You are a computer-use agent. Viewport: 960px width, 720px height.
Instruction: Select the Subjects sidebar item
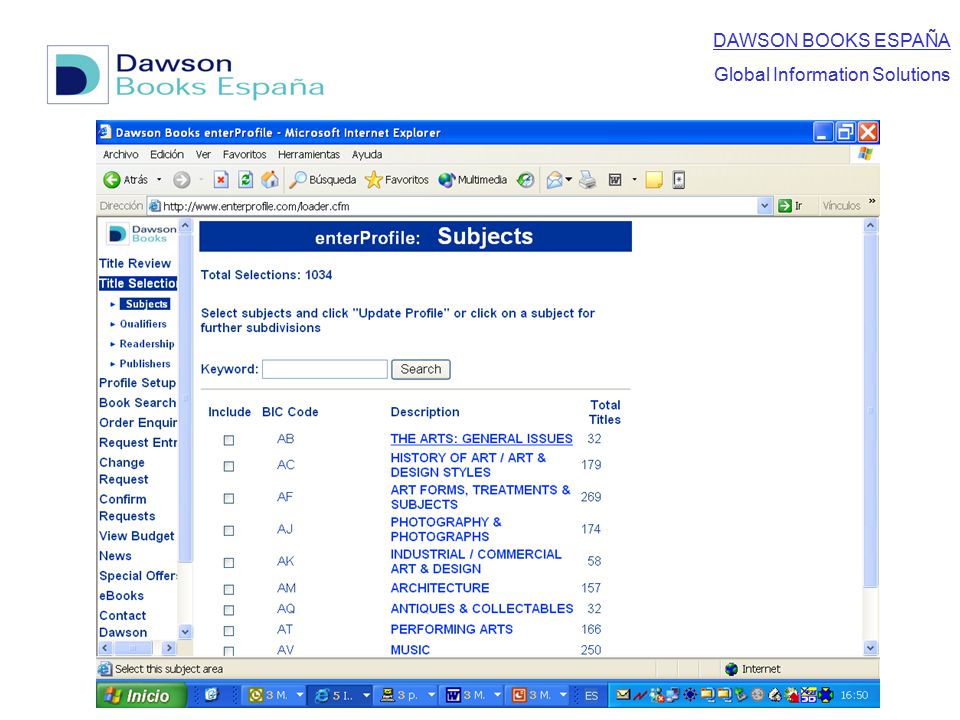[146, 304]
